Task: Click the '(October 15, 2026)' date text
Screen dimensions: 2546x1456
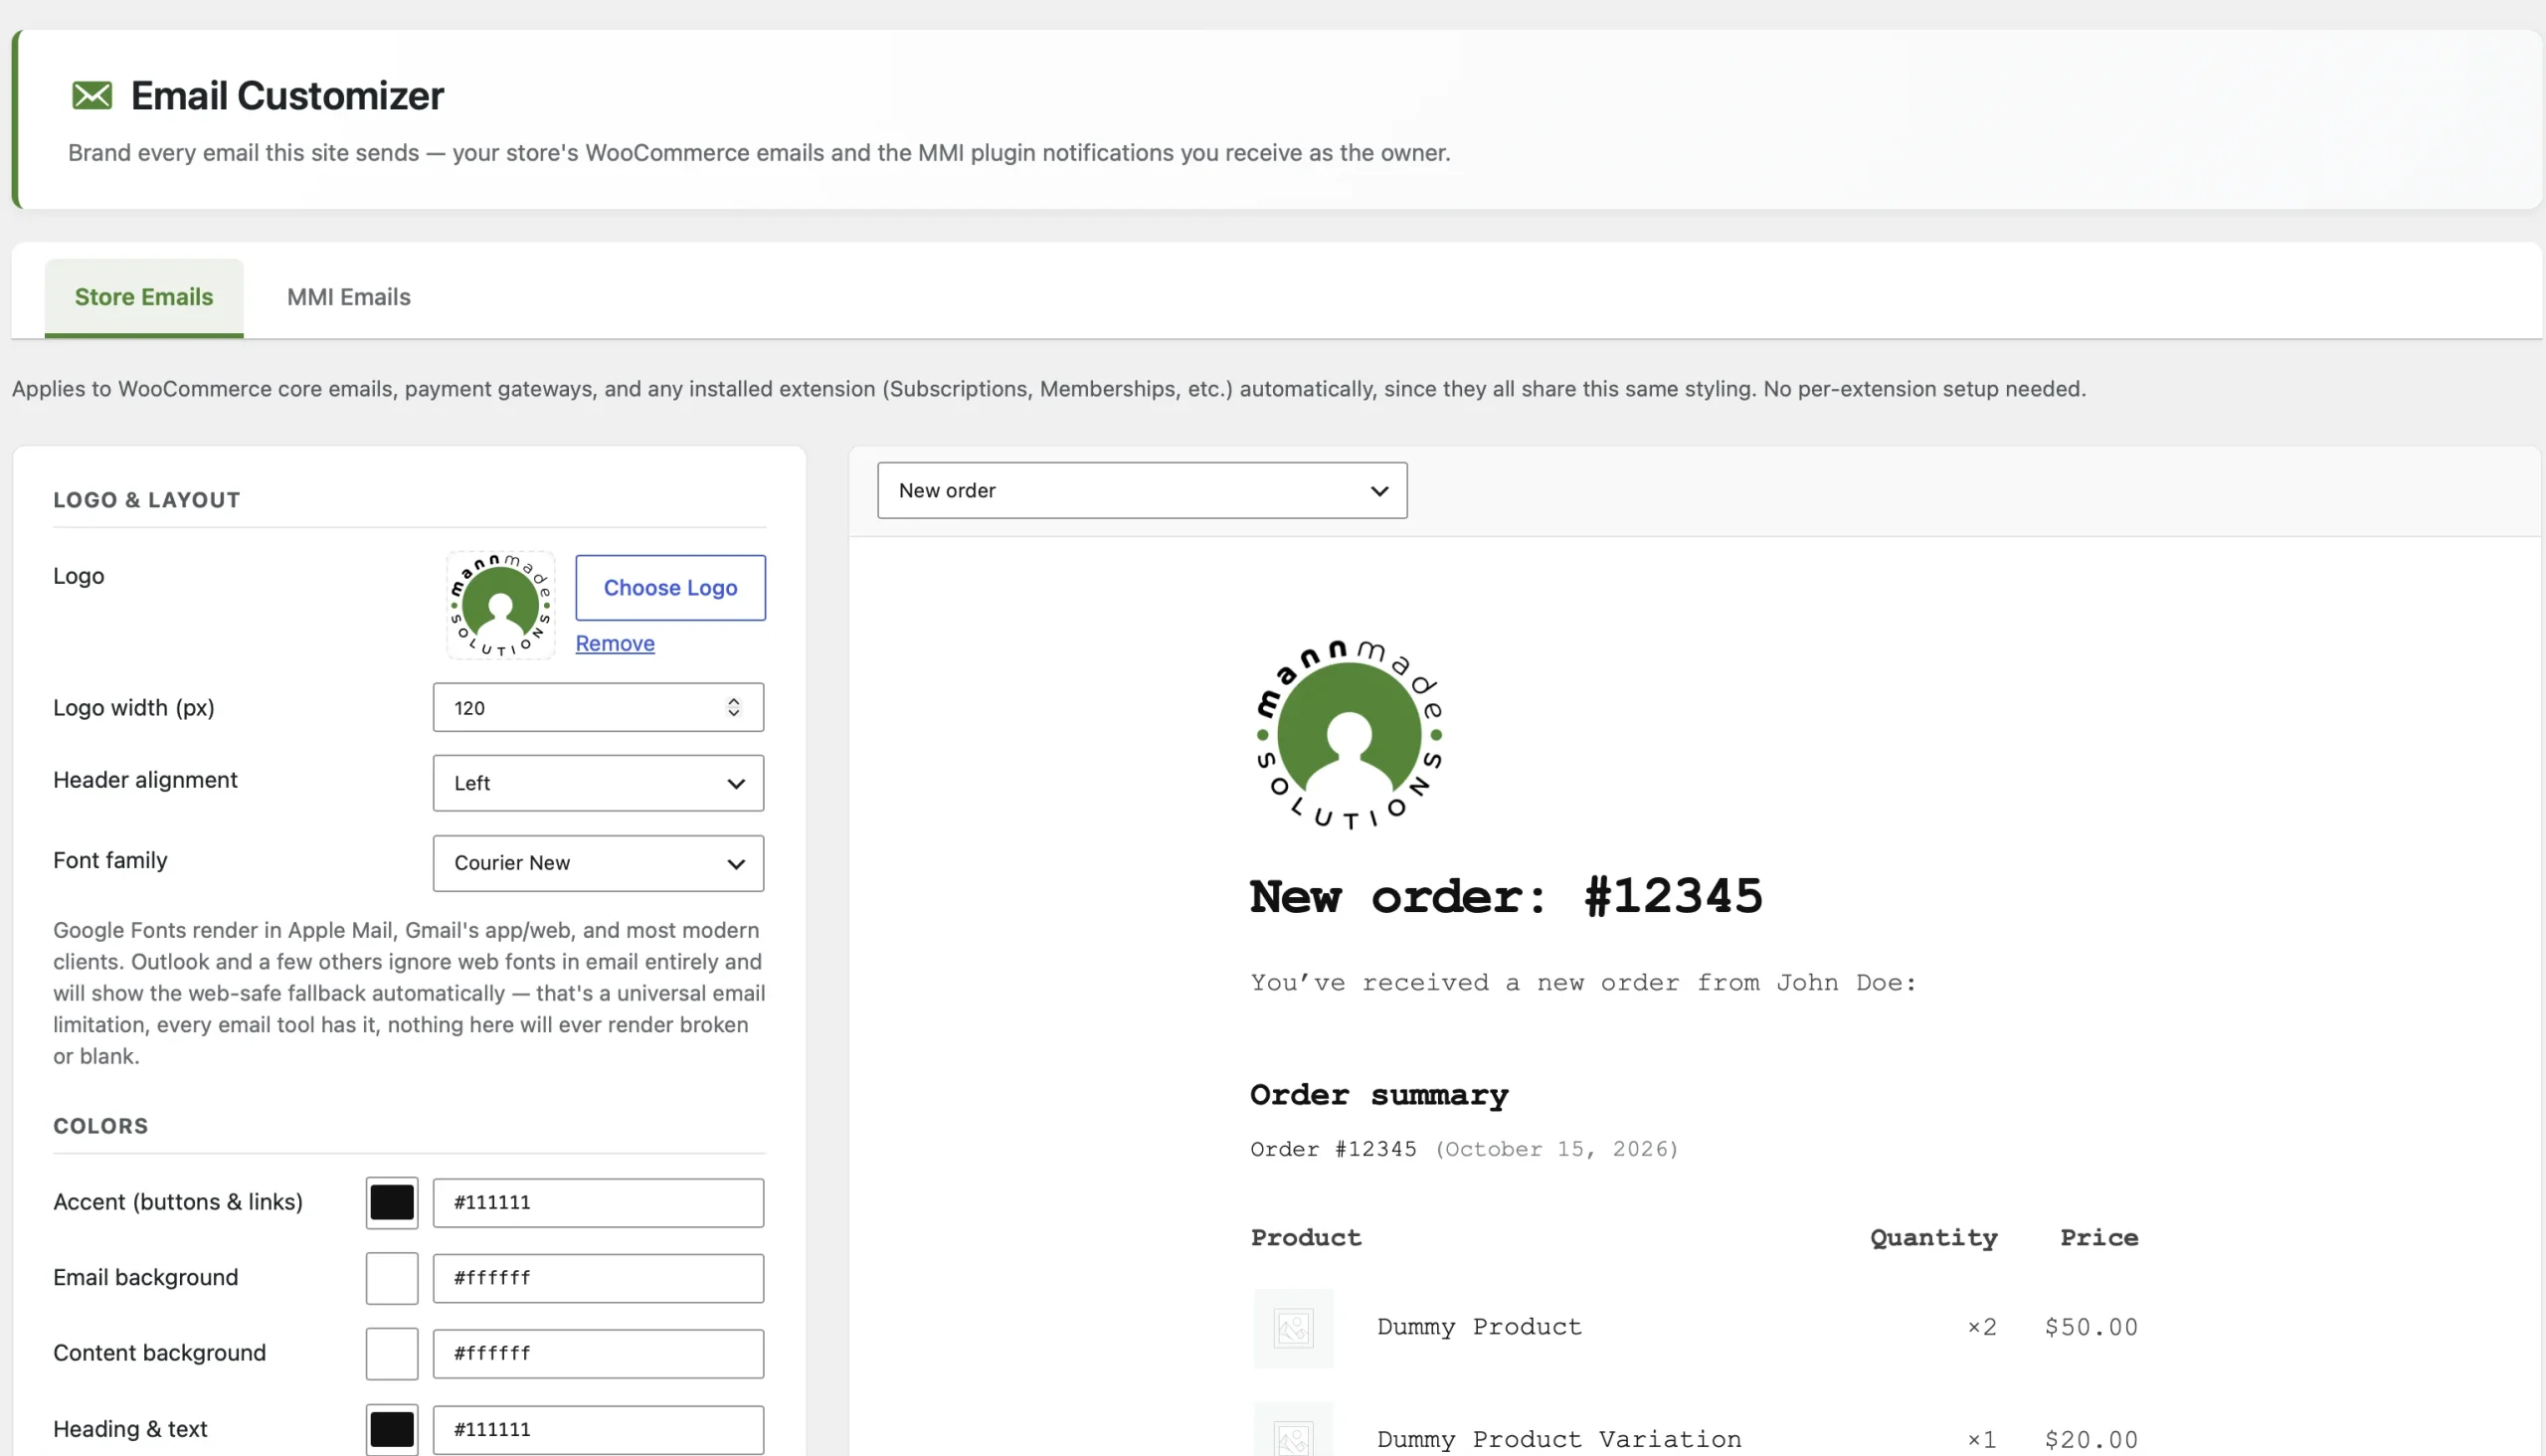Action: click(x=1557, y=1149)
